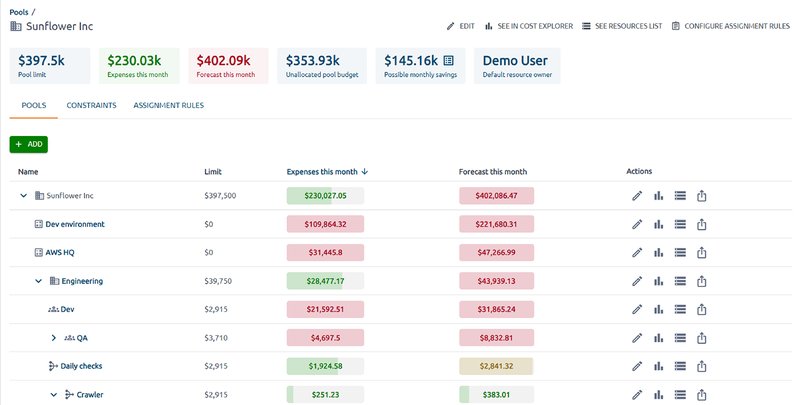Switch to the Constraints tab
The image size is (800, 405).
coord(91,105)
